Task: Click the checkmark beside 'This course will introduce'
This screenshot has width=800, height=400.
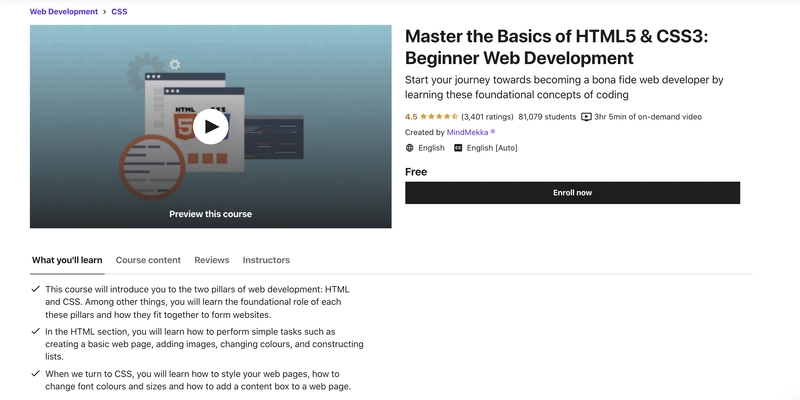Action: (35, 289)
